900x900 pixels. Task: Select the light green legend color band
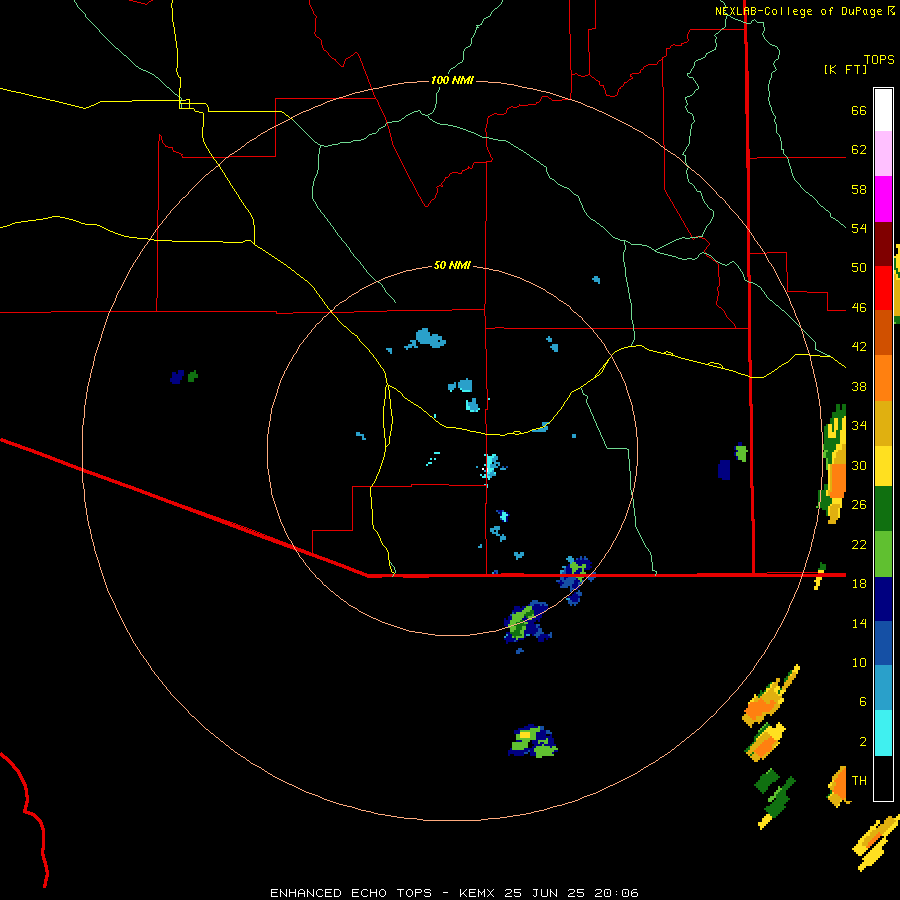[883, 554]
